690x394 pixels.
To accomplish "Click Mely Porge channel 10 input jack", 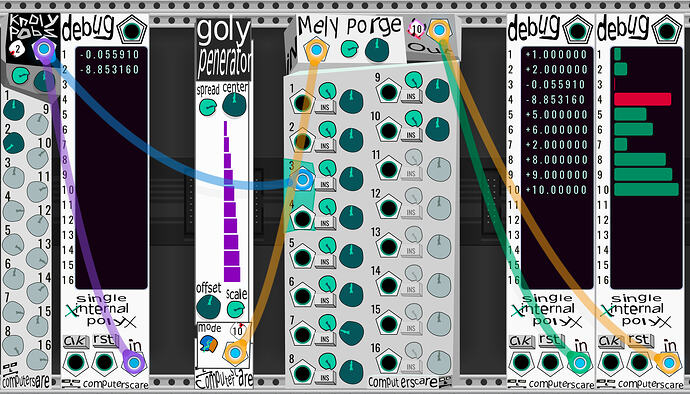I will [x=389, y=131].
